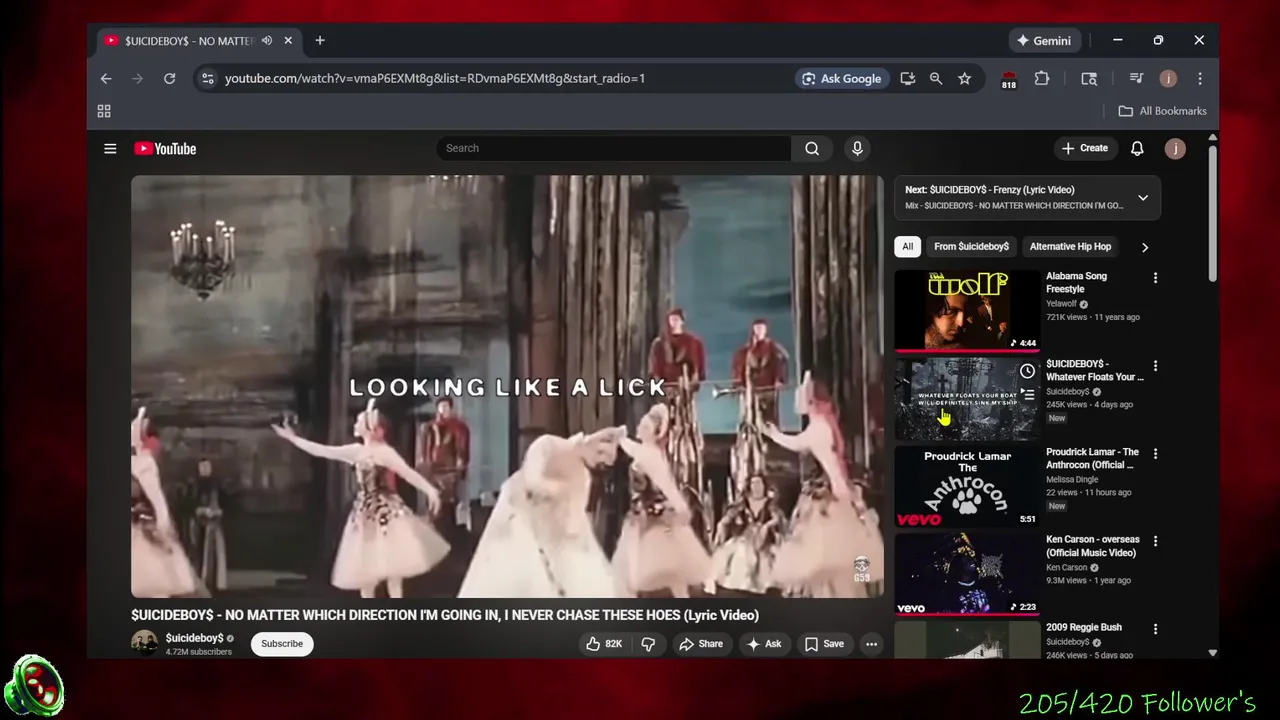The width and height of the screenshot is (1280, 720).
Task: Go back with browser back arrow
Action: click(106, 78)
